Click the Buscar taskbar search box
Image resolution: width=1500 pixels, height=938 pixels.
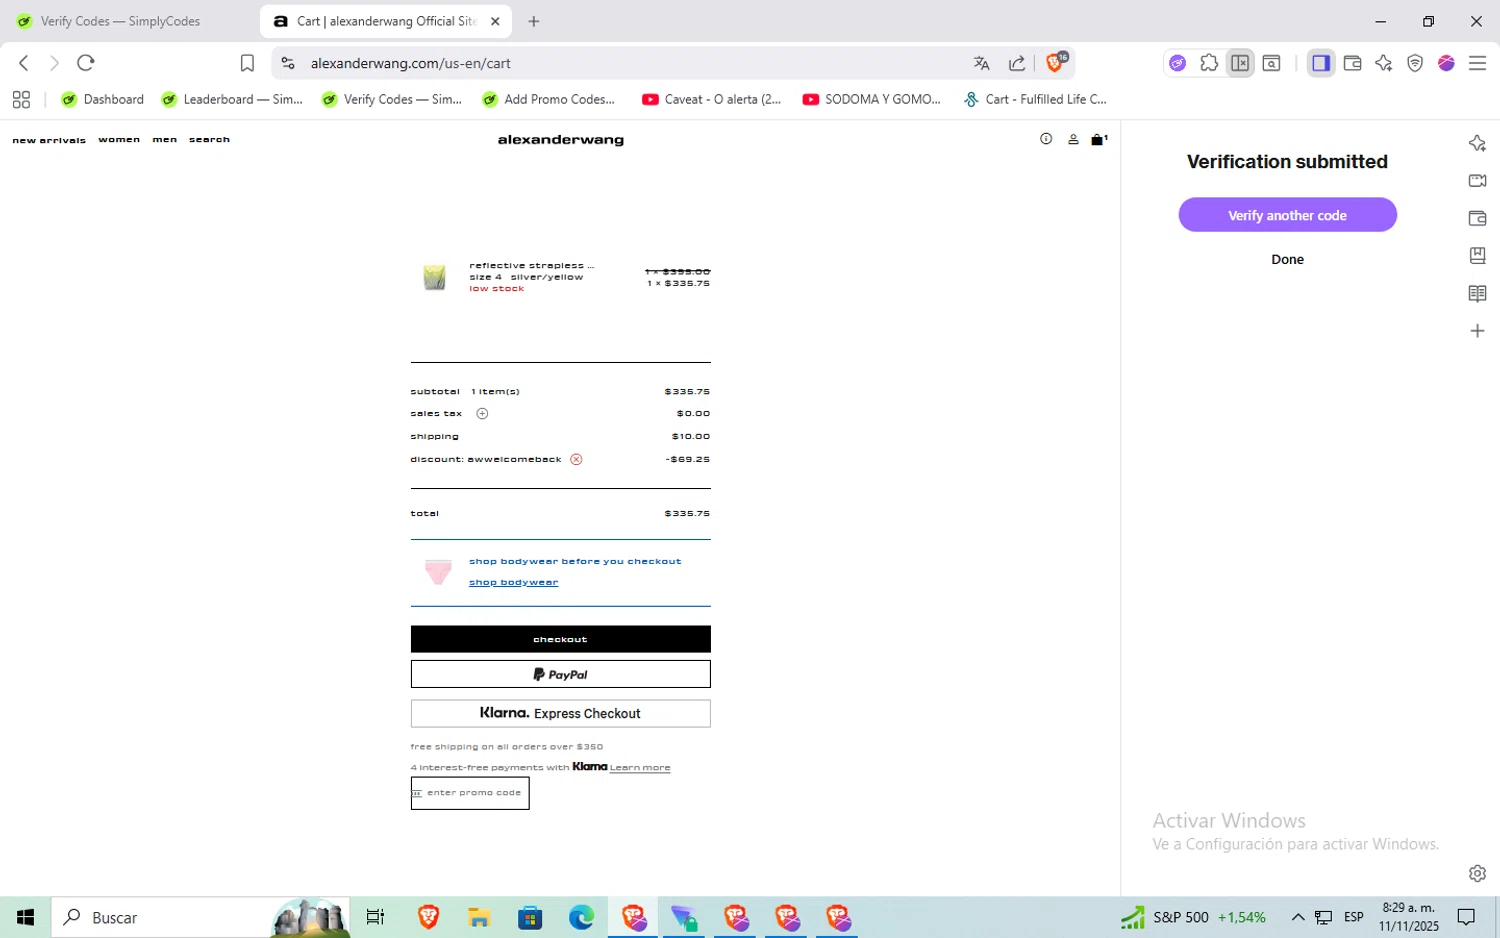pos(200,917)
